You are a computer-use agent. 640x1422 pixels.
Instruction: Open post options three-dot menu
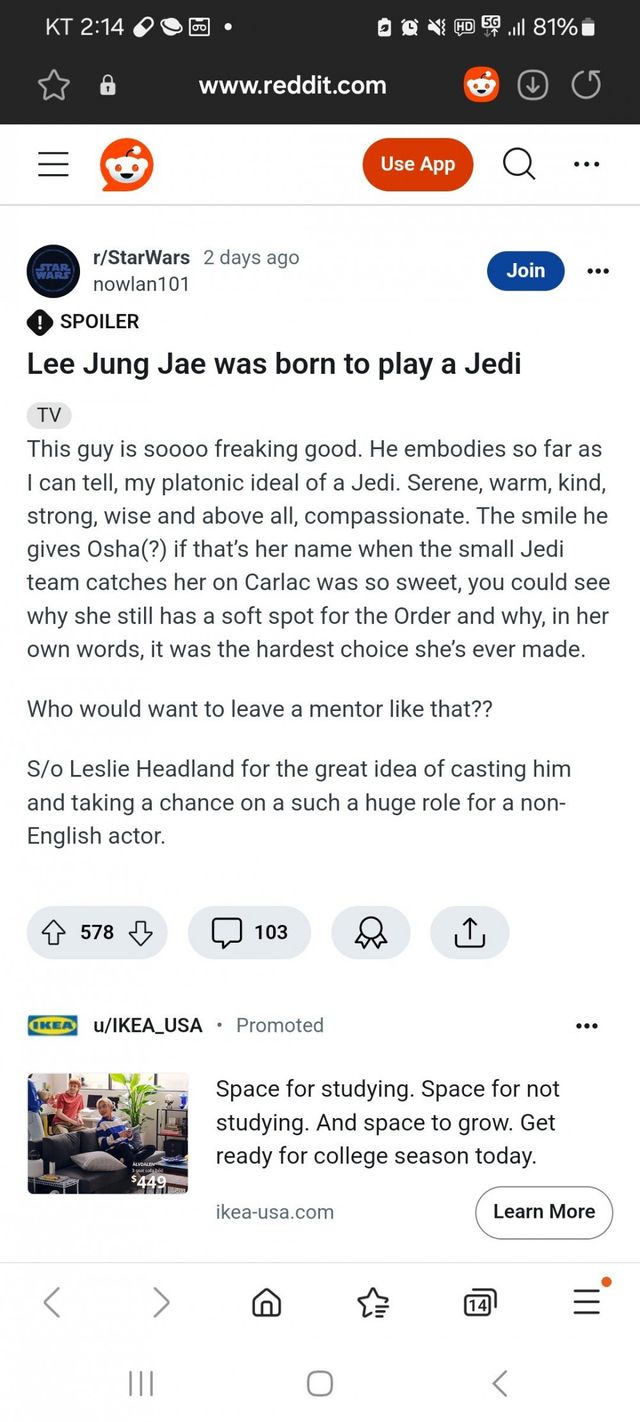click(597, 271)
